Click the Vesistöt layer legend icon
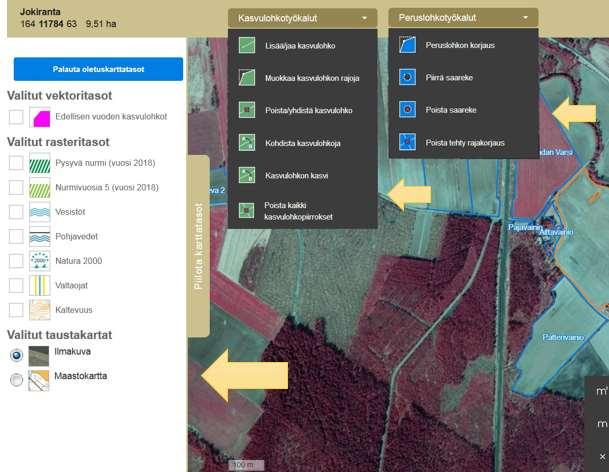This screenshot has width=609, height=472. click(x=40, y=212)
